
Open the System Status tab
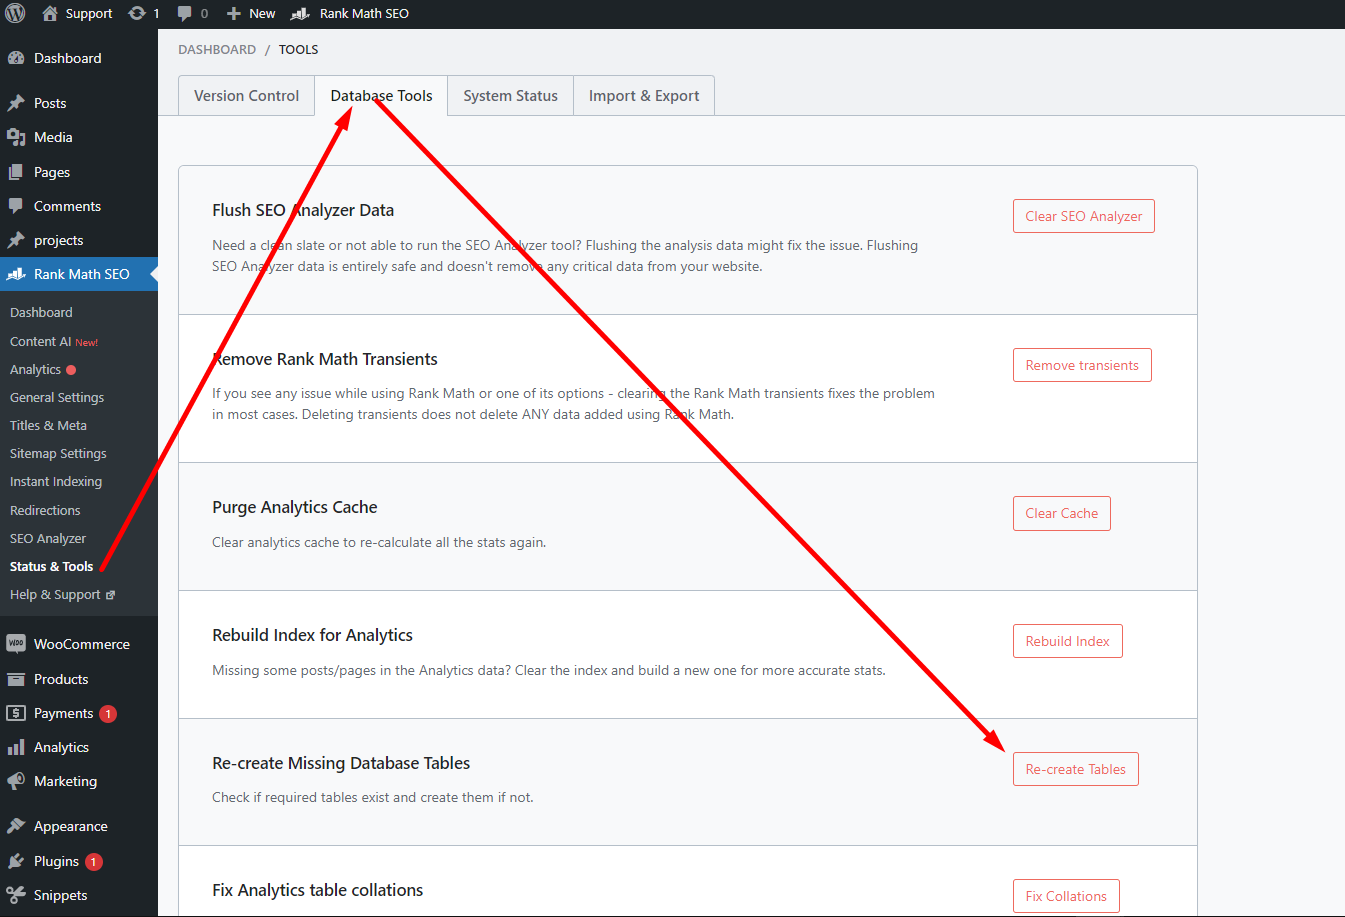(511, 96)
